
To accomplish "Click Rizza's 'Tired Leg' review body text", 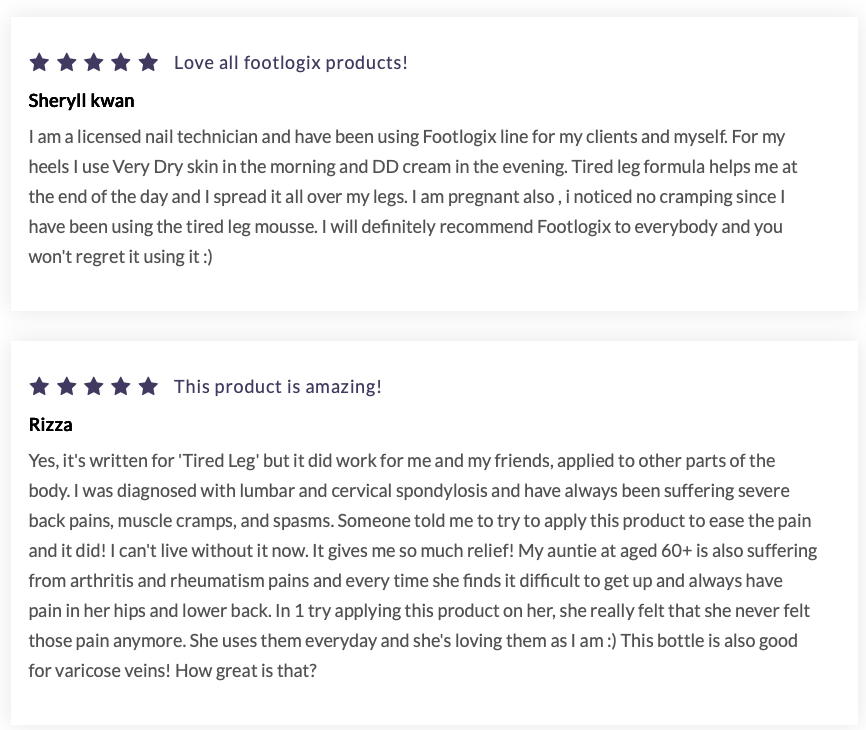I will [x=420, y=565].
